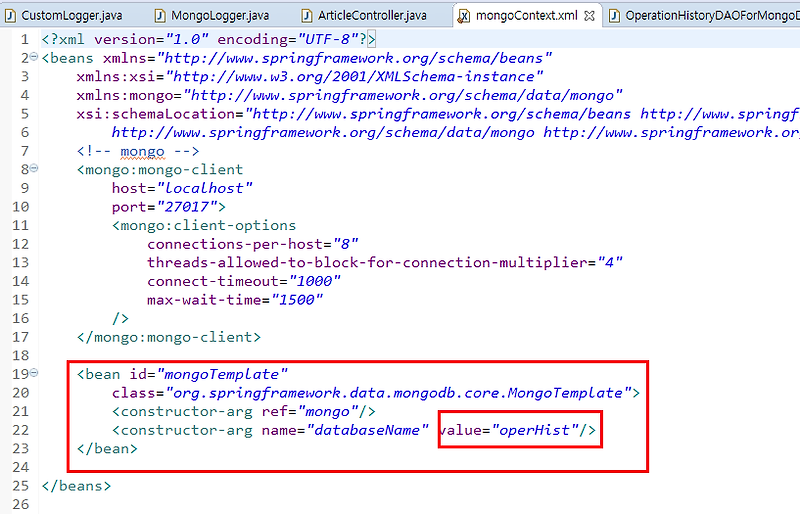Close the mongoContext.xml tab
This screenshot has height=514, width=800.
point(589,16)
